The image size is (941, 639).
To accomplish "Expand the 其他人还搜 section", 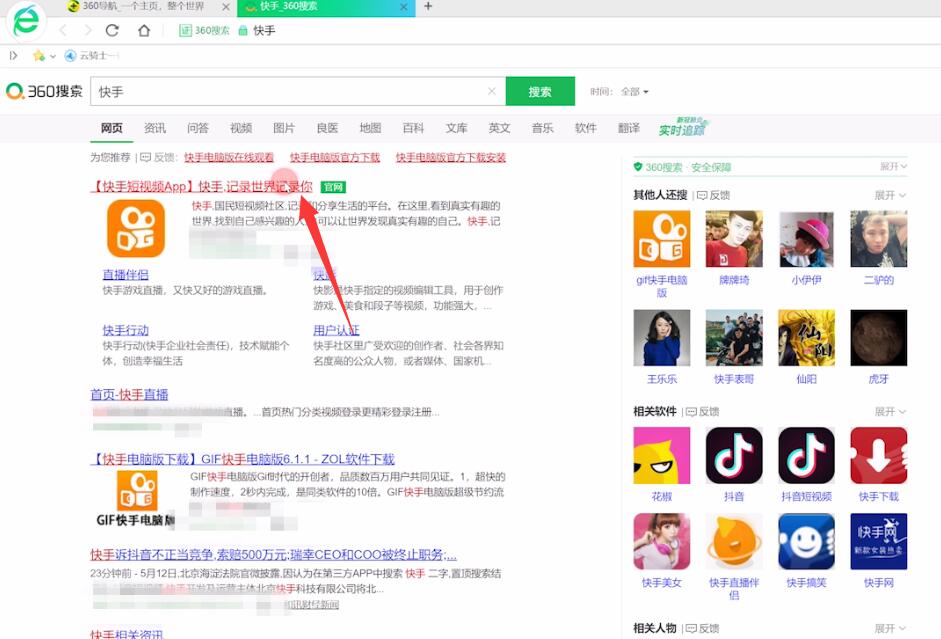I will pyautogui.click(x=890, y=195).
